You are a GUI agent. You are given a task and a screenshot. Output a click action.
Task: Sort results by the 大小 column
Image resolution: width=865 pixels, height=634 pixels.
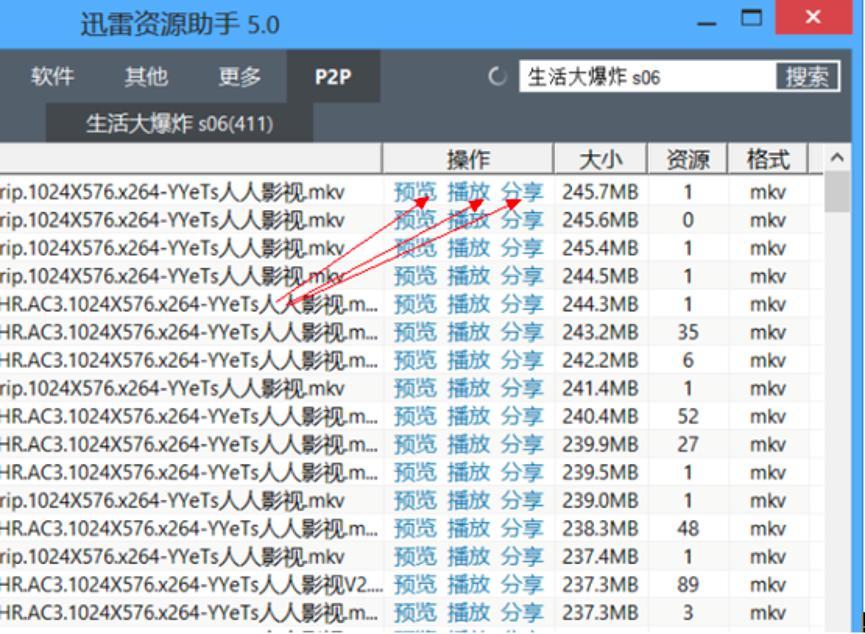(x=600, y=158)
